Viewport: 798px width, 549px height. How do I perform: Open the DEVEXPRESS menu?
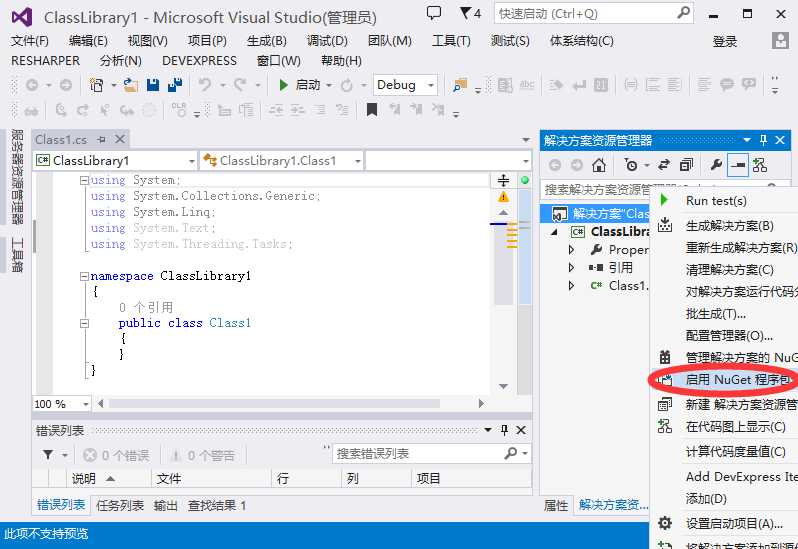click(199, 61)
